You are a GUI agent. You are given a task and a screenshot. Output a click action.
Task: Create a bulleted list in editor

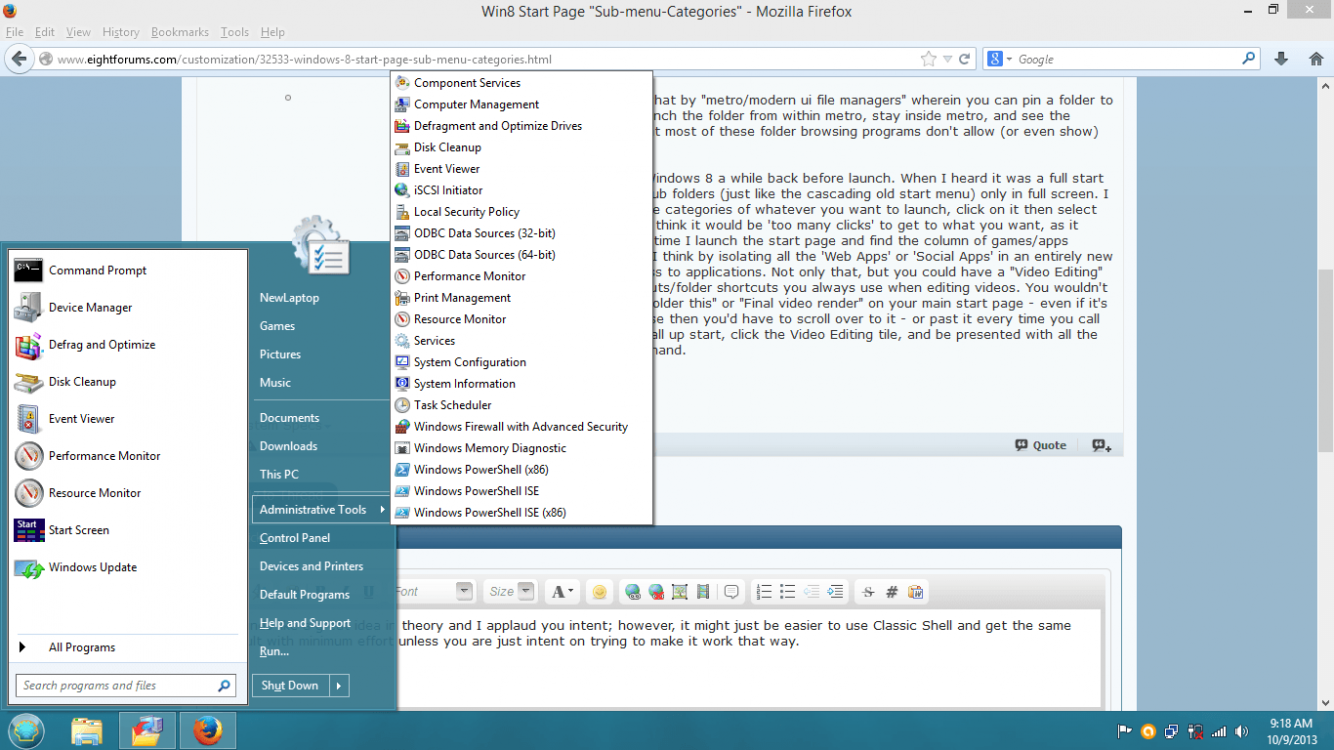pos(788,592)
